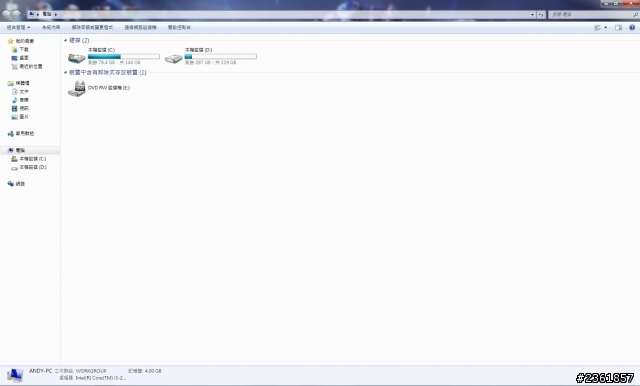Click the magnifier icon in the search box
Viewport: 640px width, 386px height.
635,15
